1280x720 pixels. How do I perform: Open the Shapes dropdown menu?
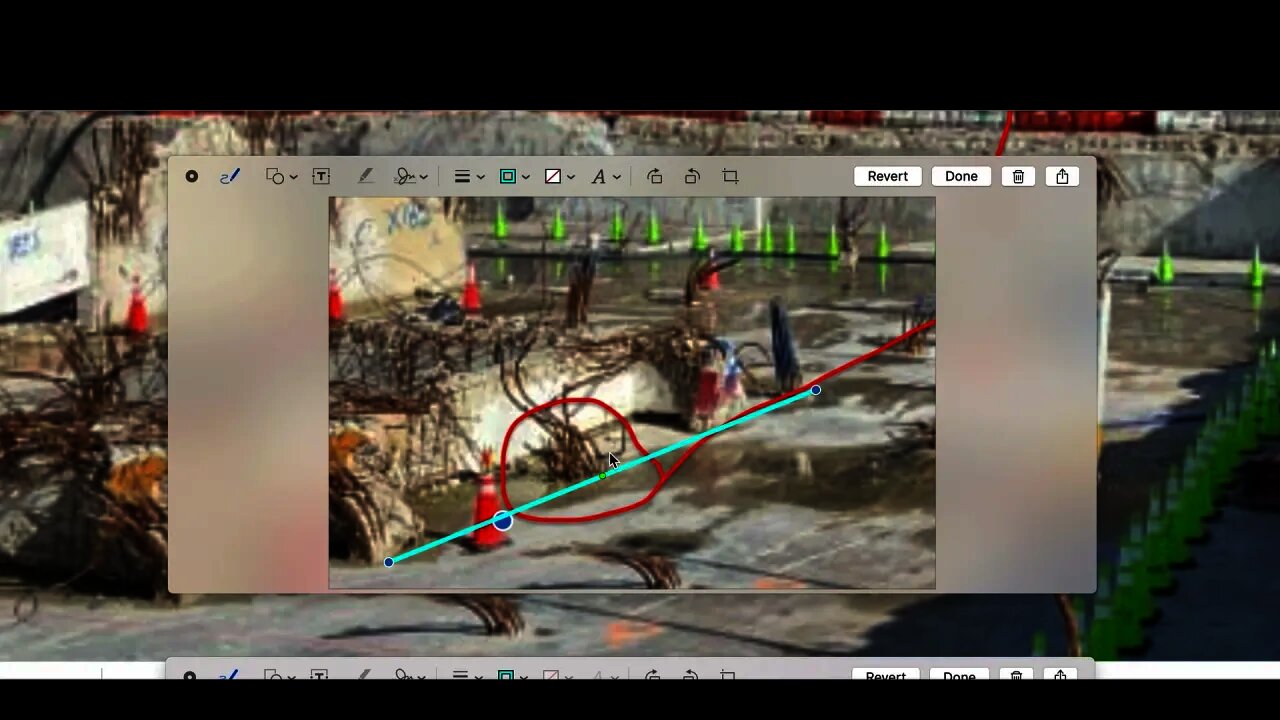pos(281,176)
